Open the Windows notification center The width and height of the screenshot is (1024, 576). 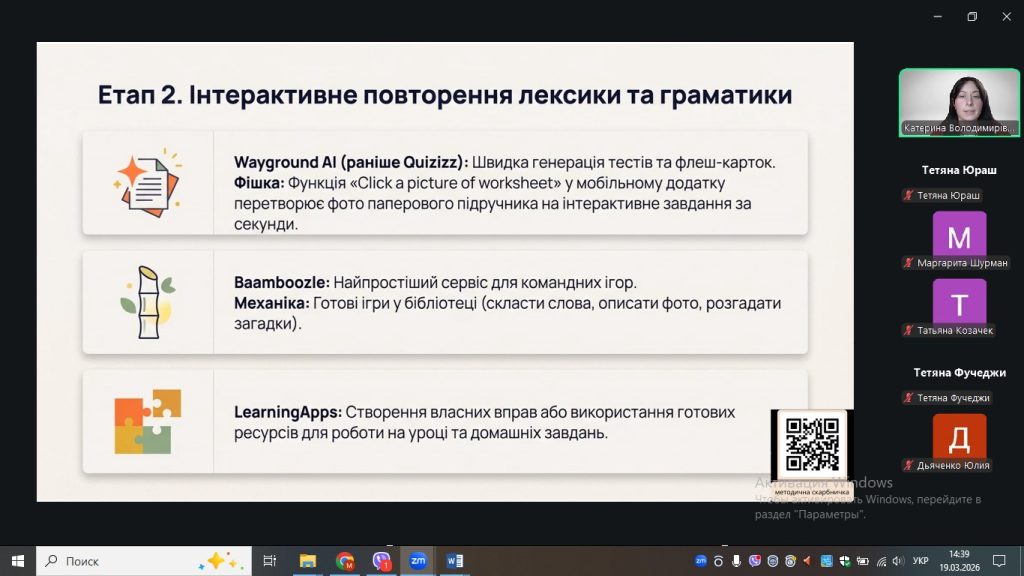[x=998, y=560]
